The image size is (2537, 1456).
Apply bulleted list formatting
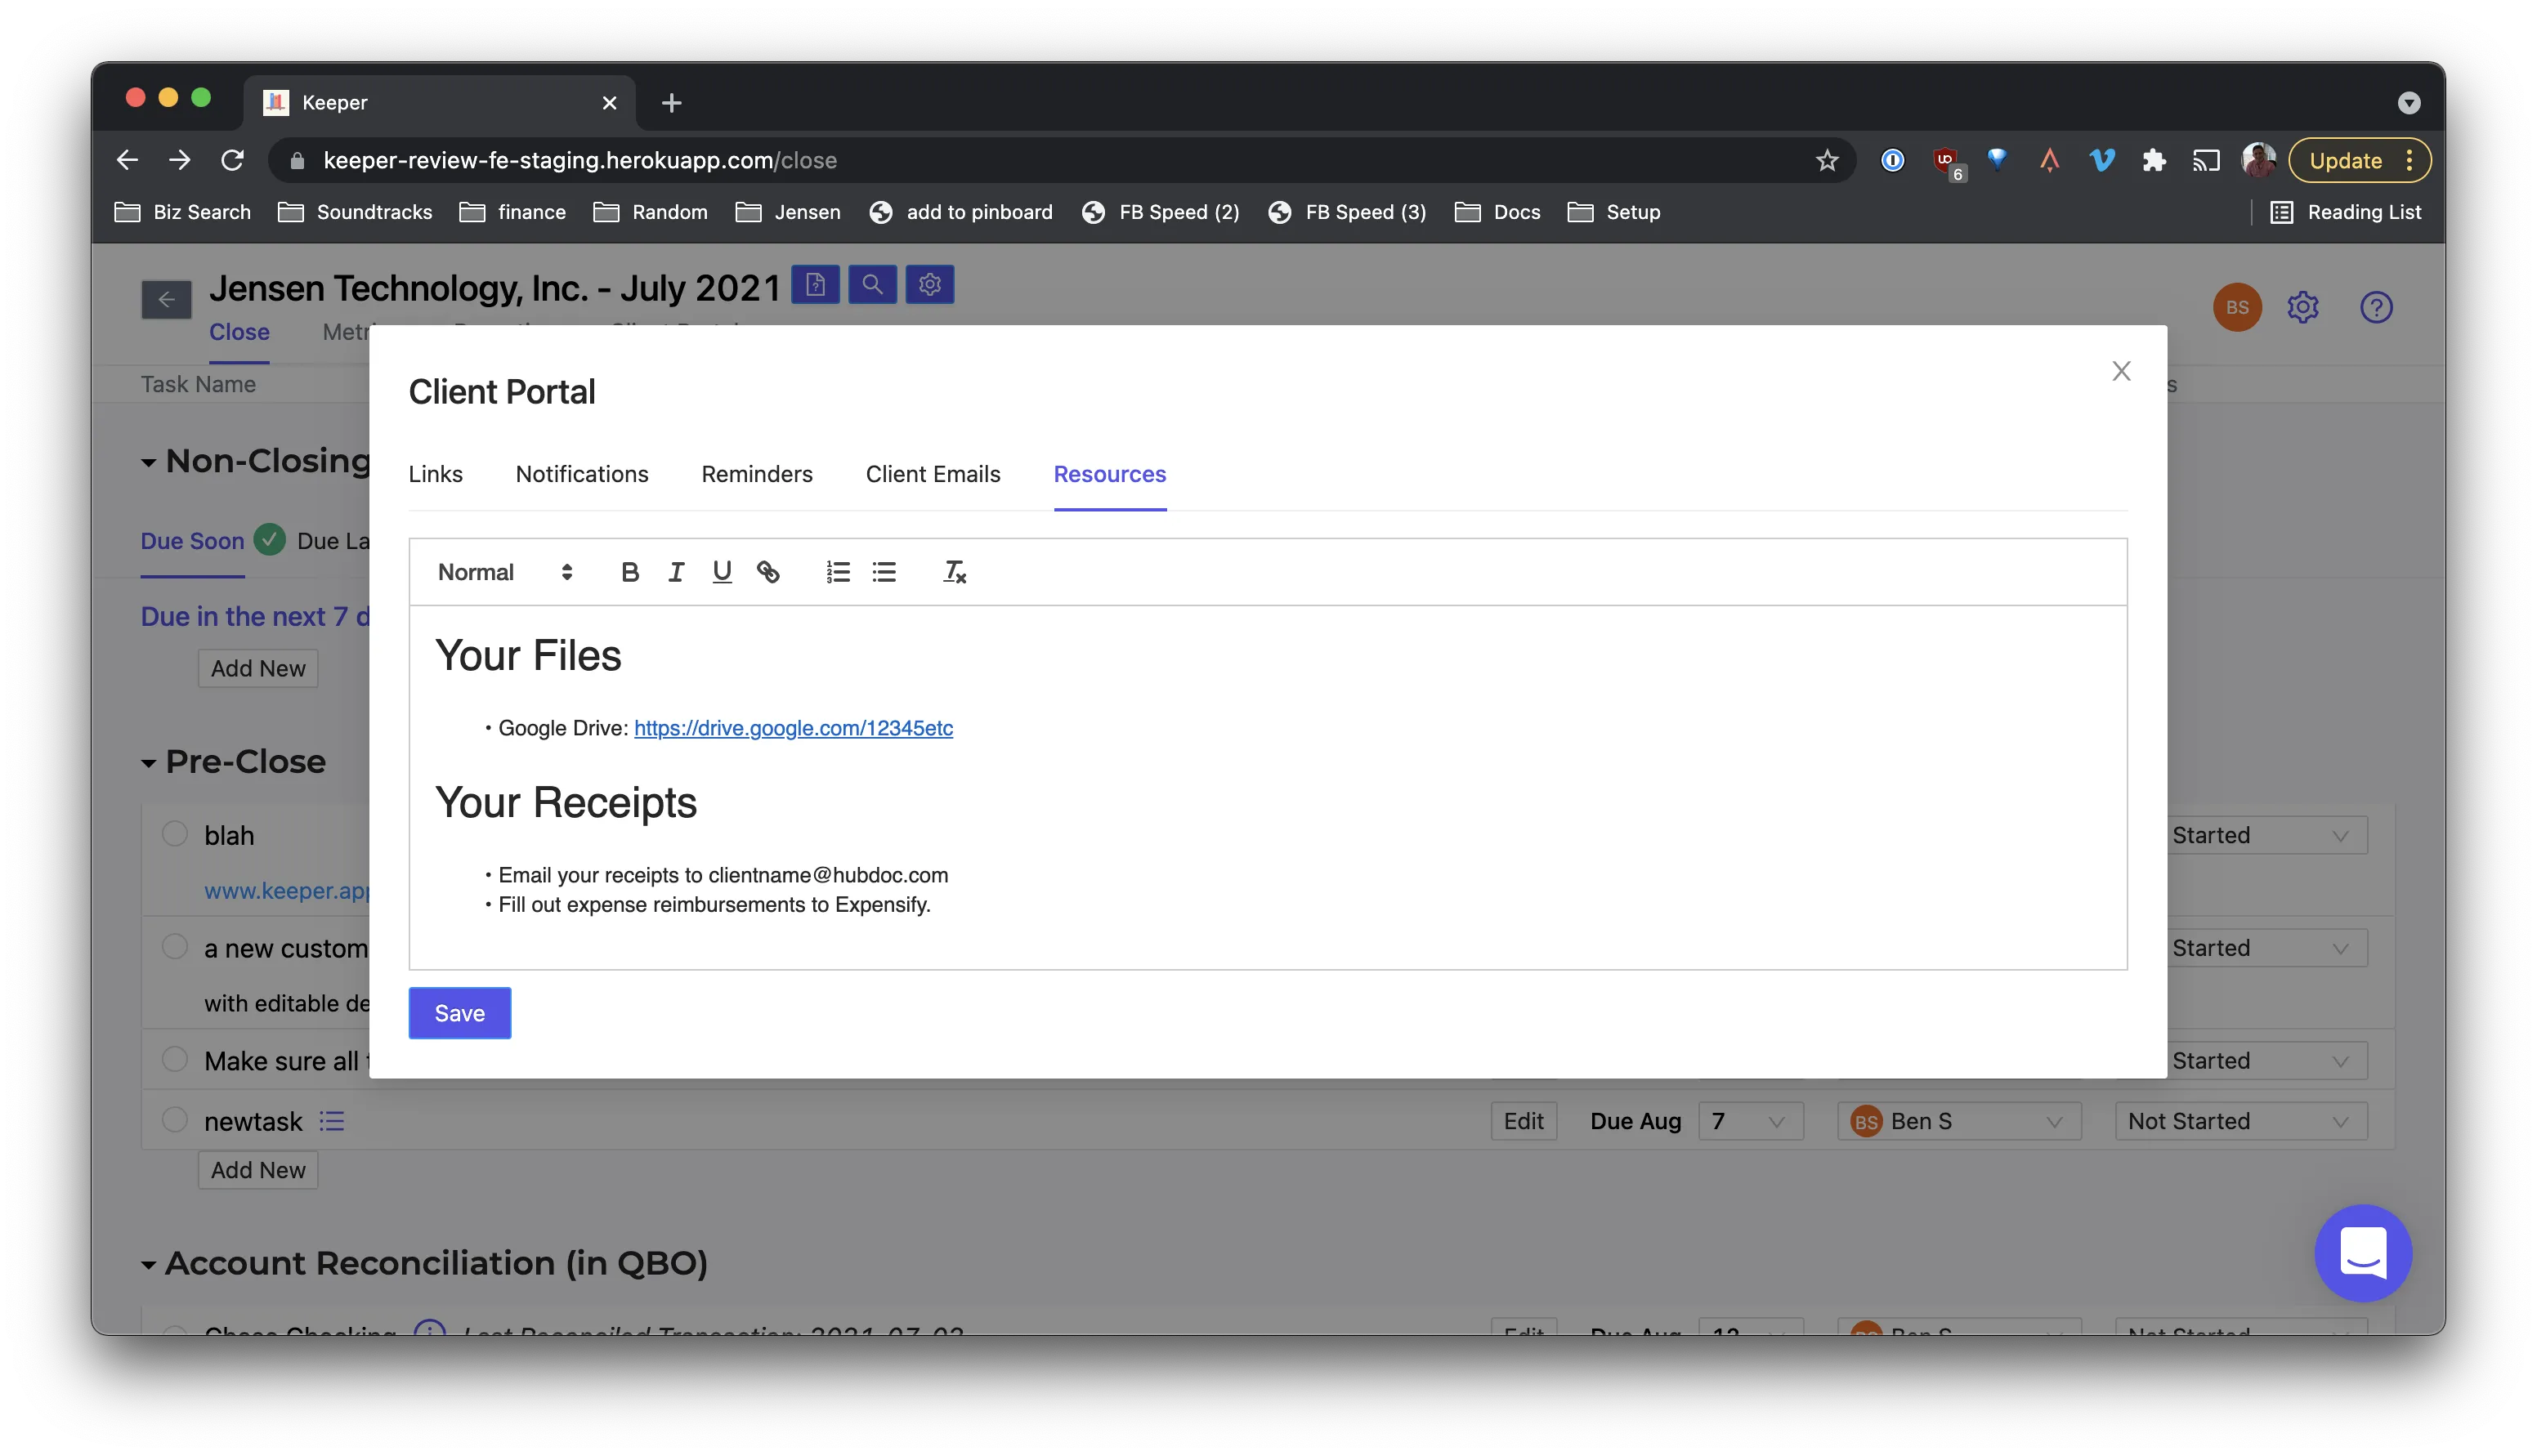pos(884,572)
